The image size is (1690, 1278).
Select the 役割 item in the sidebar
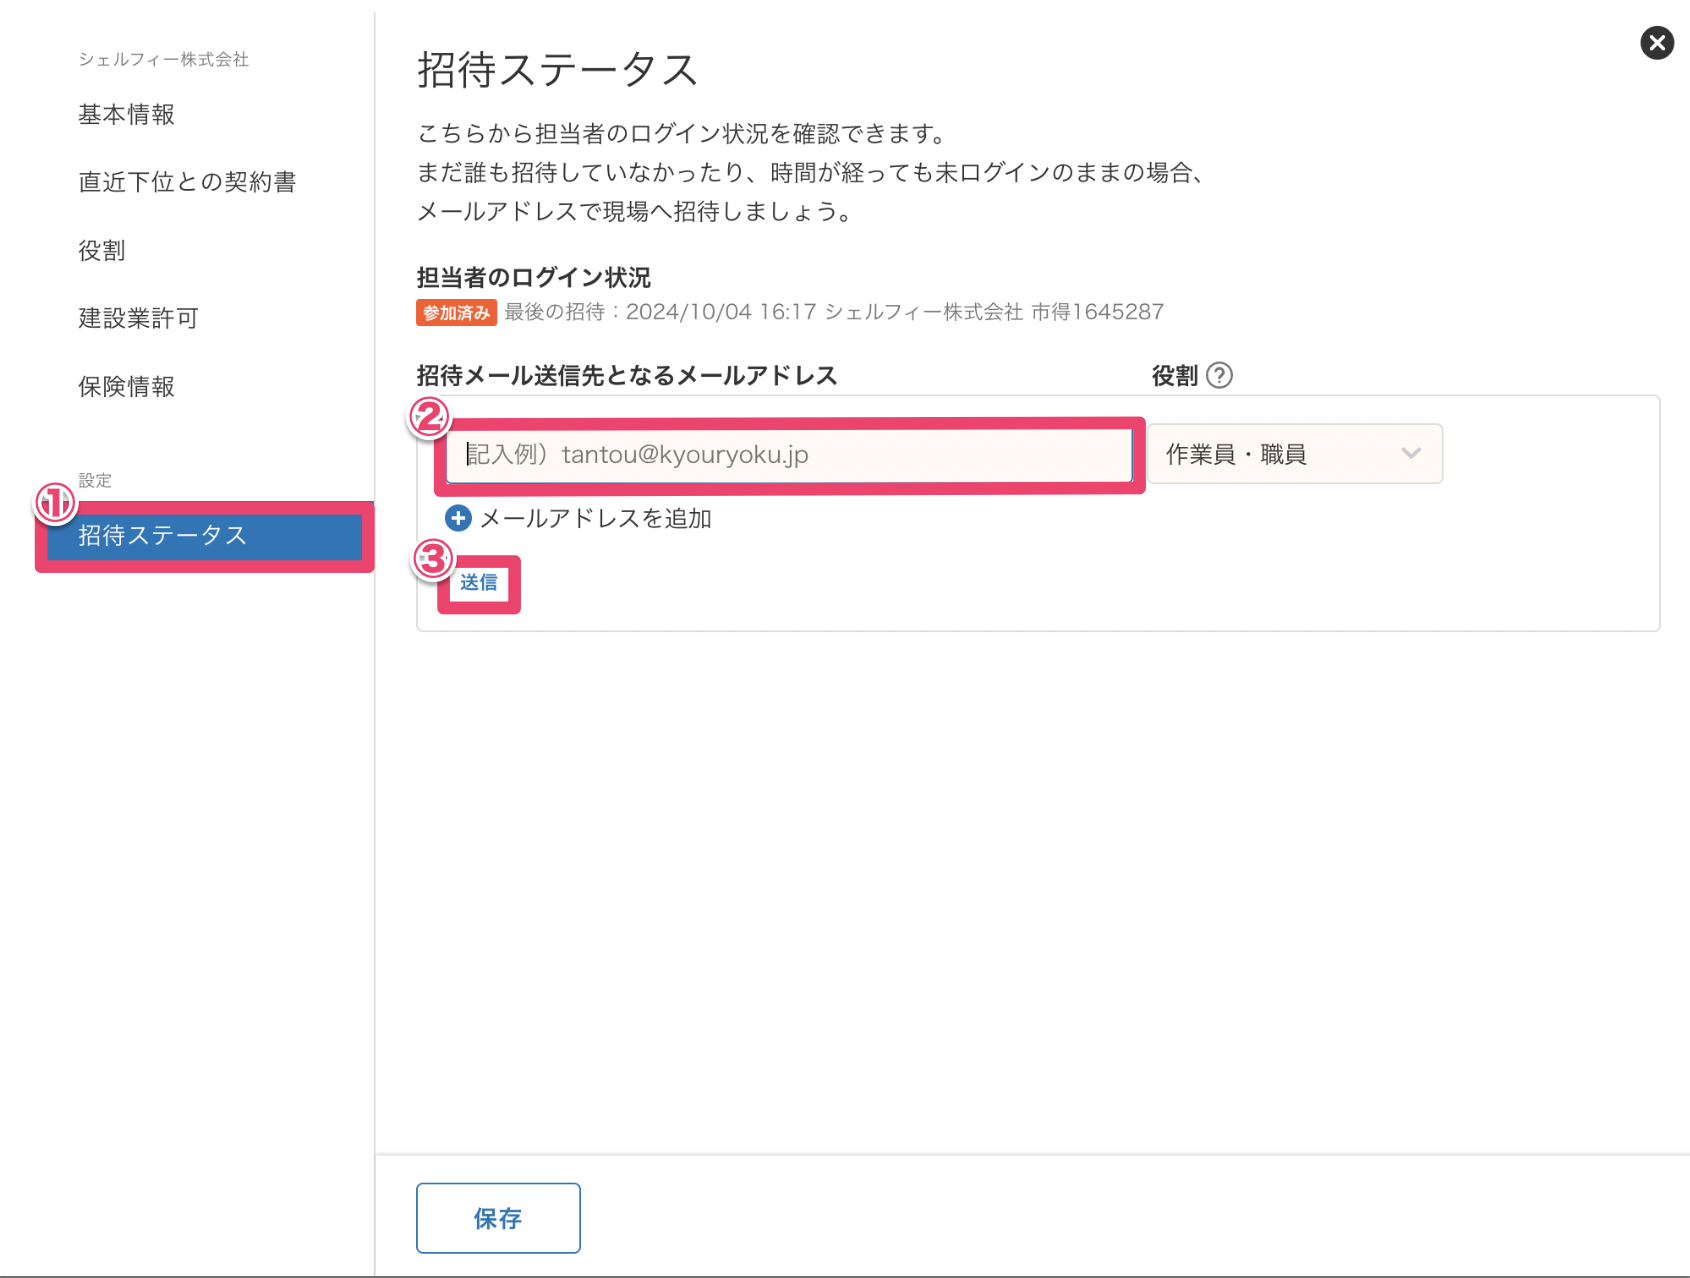tap(102, 250)
